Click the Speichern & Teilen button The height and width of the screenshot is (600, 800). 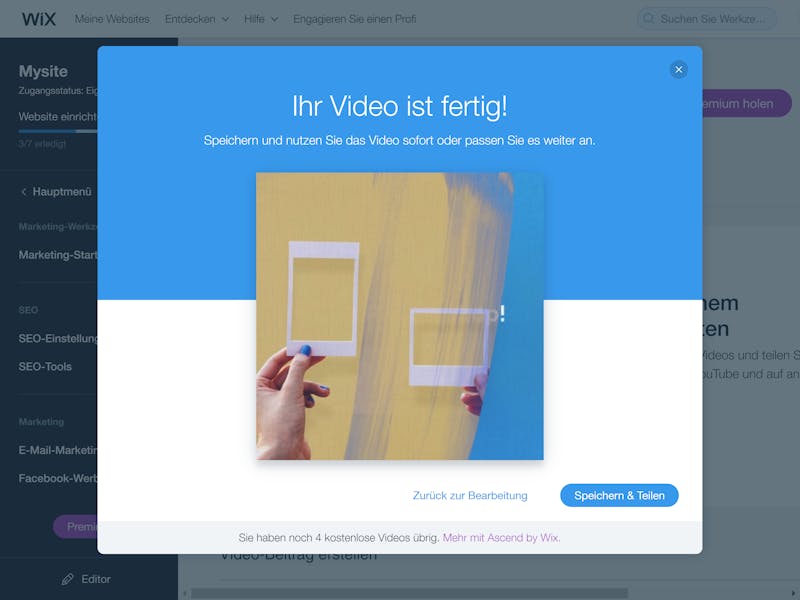tap(619, 495)
